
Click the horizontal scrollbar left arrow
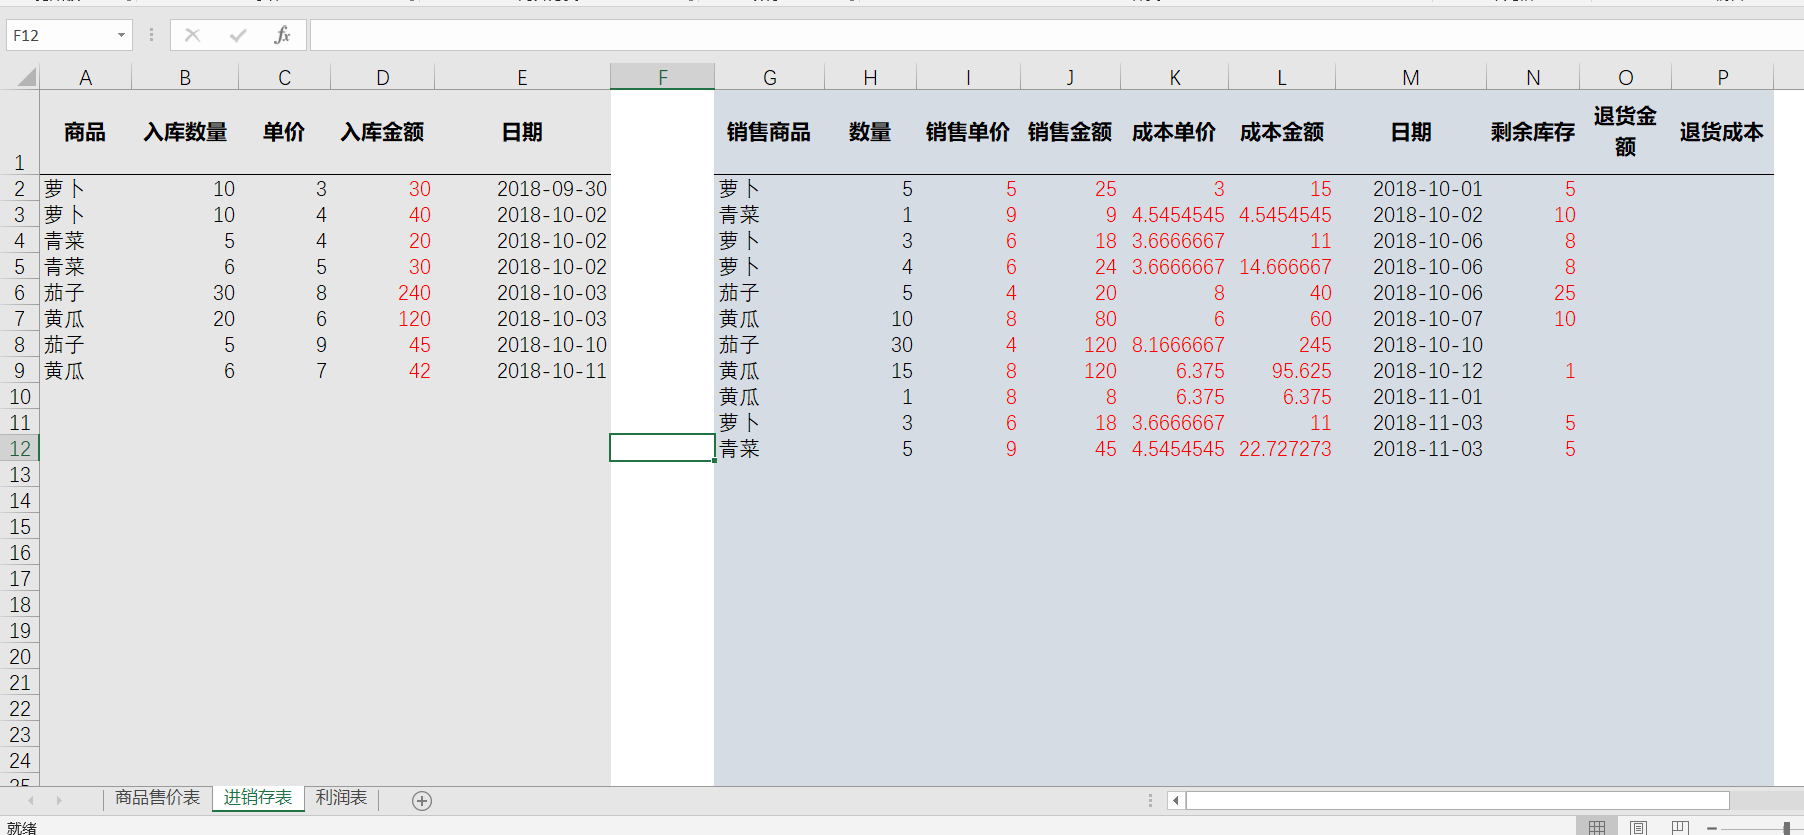tap(1176, 800)
